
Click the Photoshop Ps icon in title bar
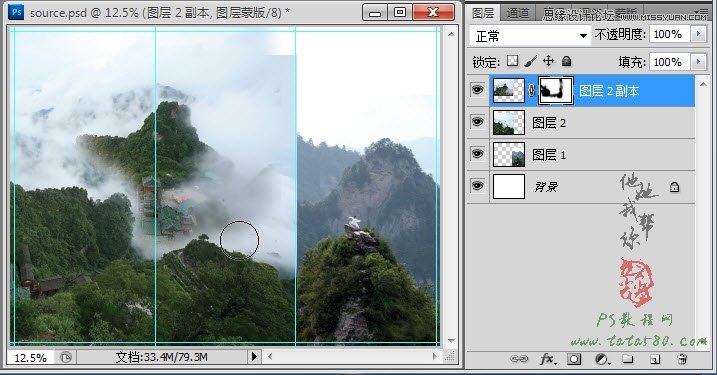(16, 12)
